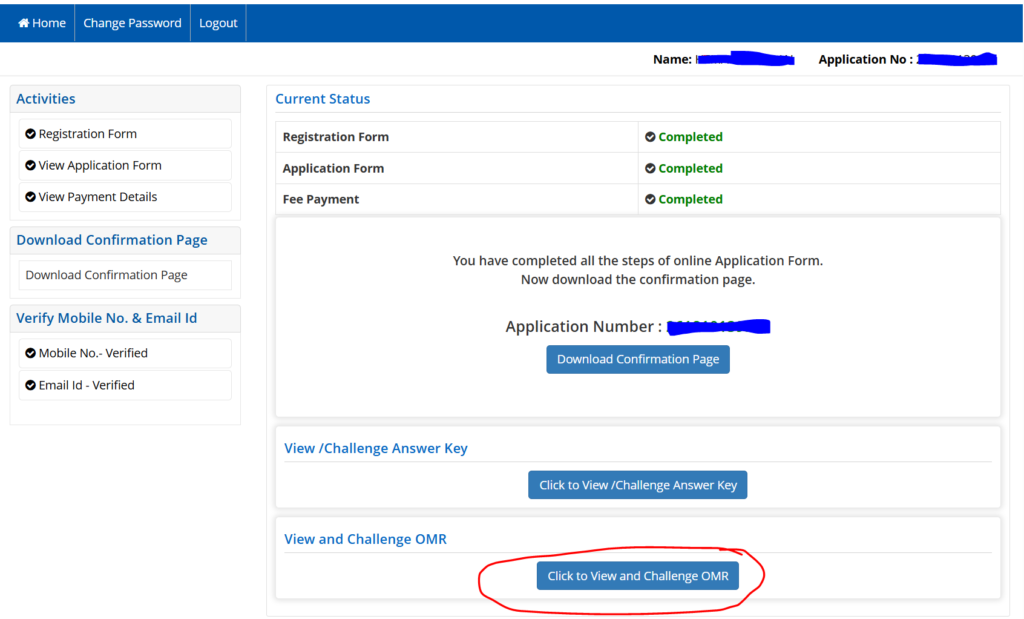Log out using the Logout menu item

pos(218,23)
